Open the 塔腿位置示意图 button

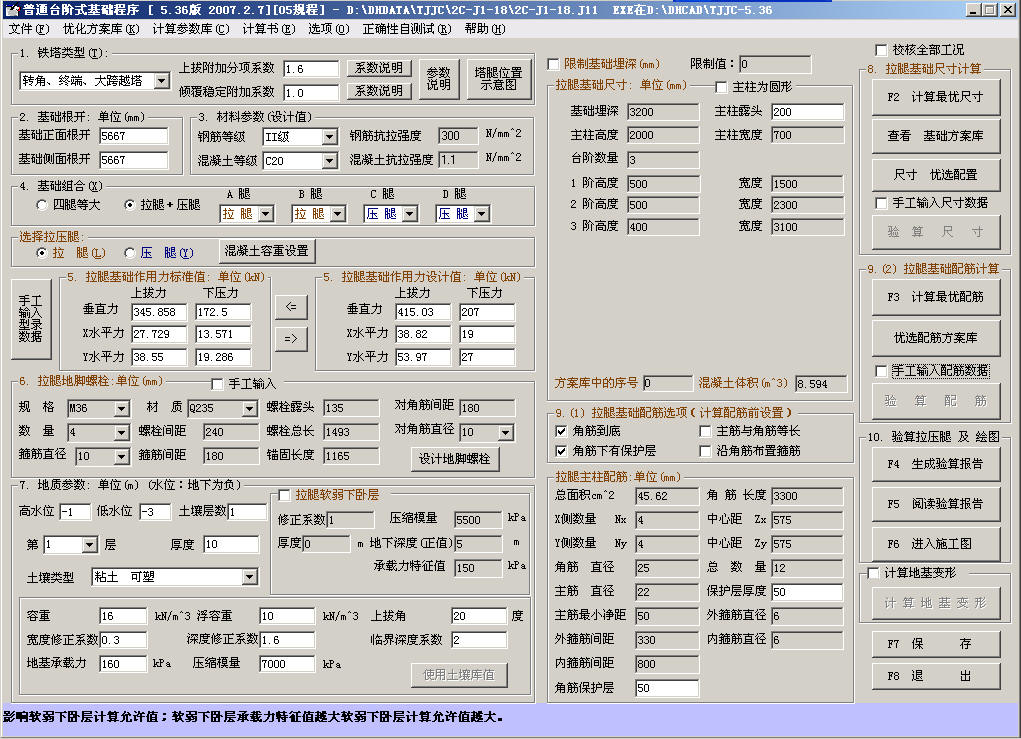tap(499, 79)
